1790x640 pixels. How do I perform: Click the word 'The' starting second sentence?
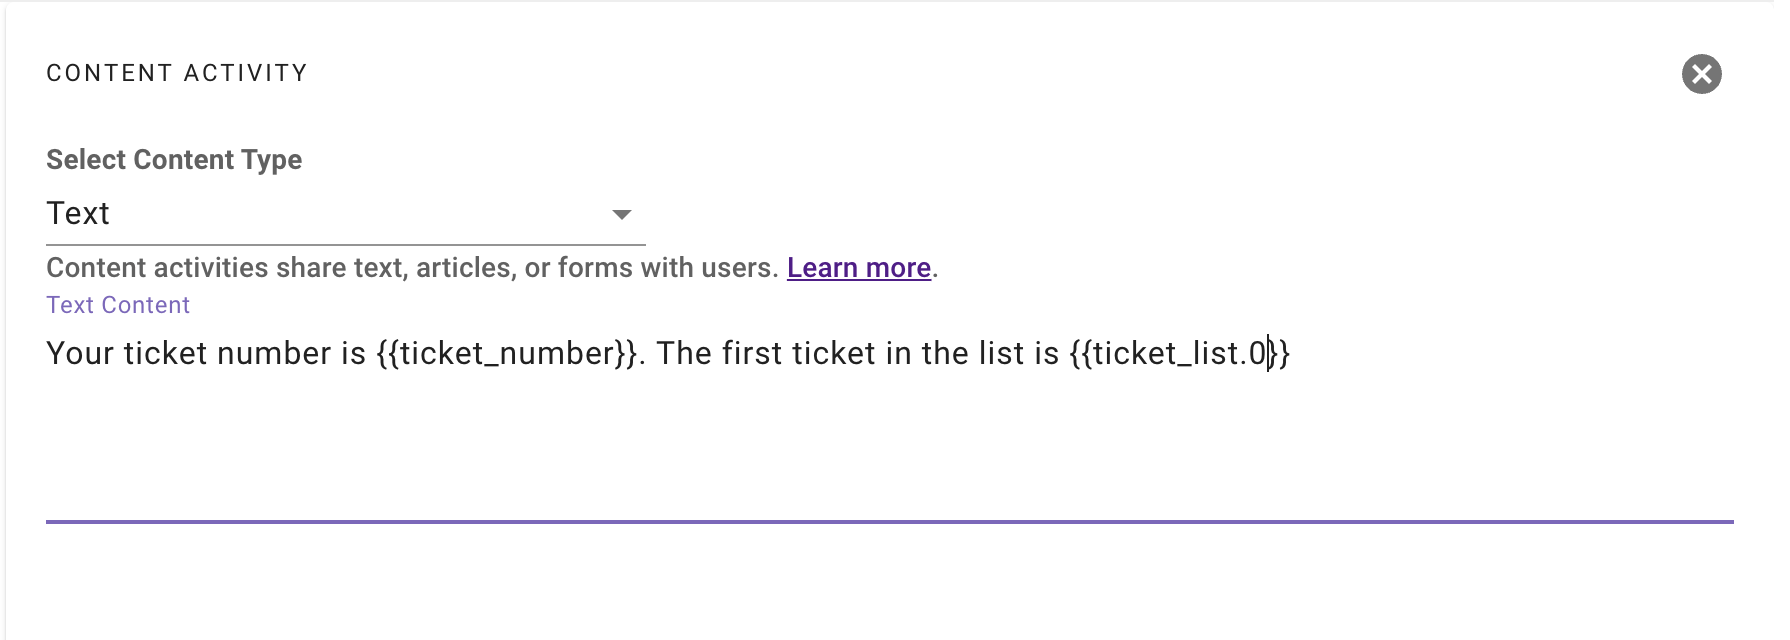(684, 353)
